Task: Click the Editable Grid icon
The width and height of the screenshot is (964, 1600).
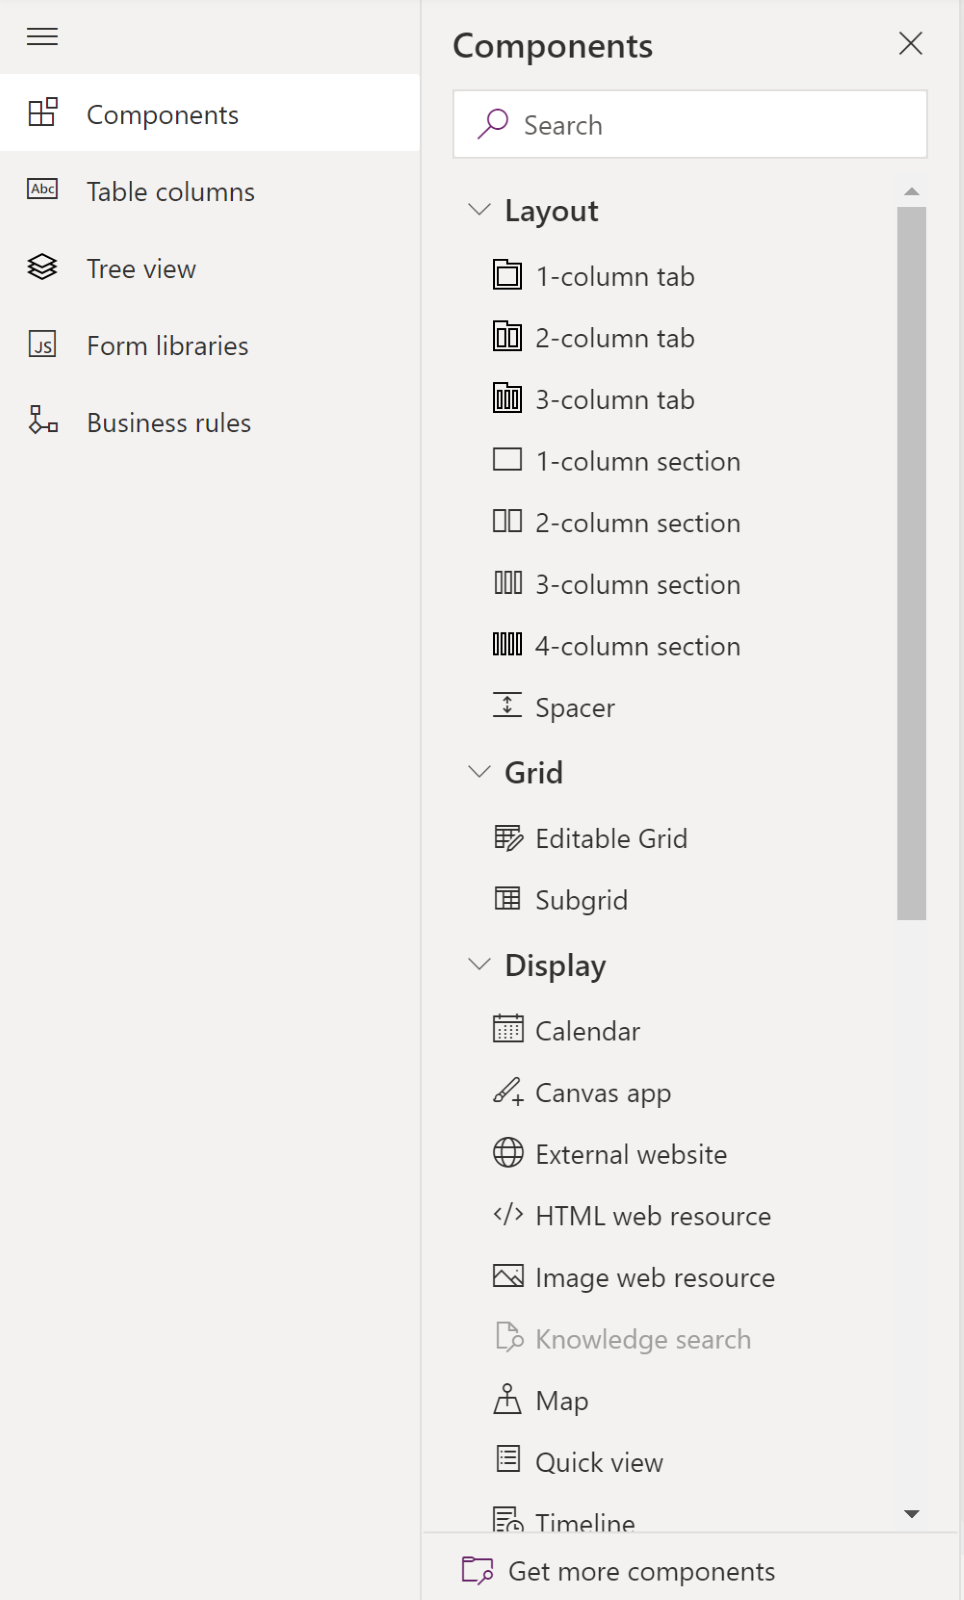Action: tap(508, 838)
